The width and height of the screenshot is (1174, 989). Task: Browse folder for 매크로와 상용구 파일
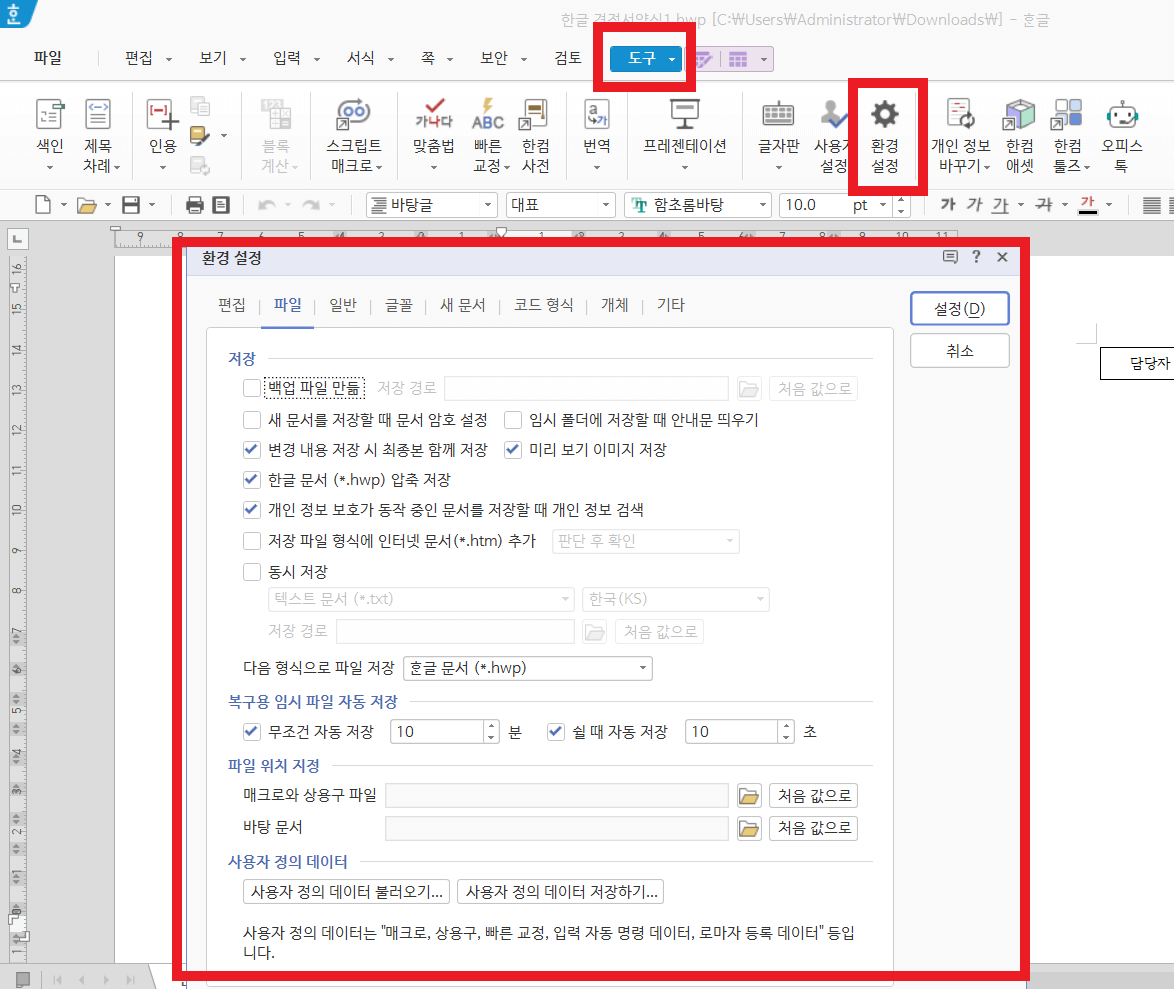pyautogui.click(x=749, y=796)
